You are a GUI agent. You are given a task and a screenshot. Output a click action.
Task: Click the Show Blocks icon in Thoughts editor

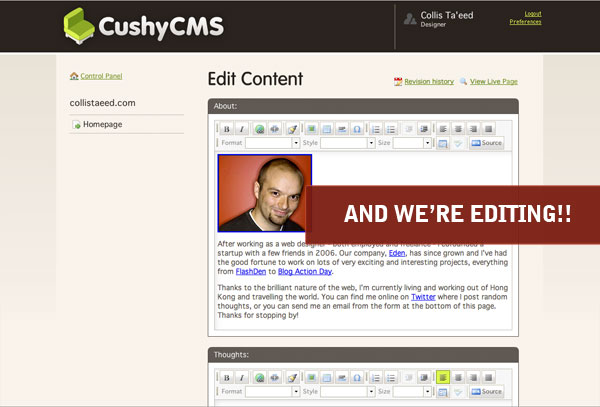tap(443, 392)
